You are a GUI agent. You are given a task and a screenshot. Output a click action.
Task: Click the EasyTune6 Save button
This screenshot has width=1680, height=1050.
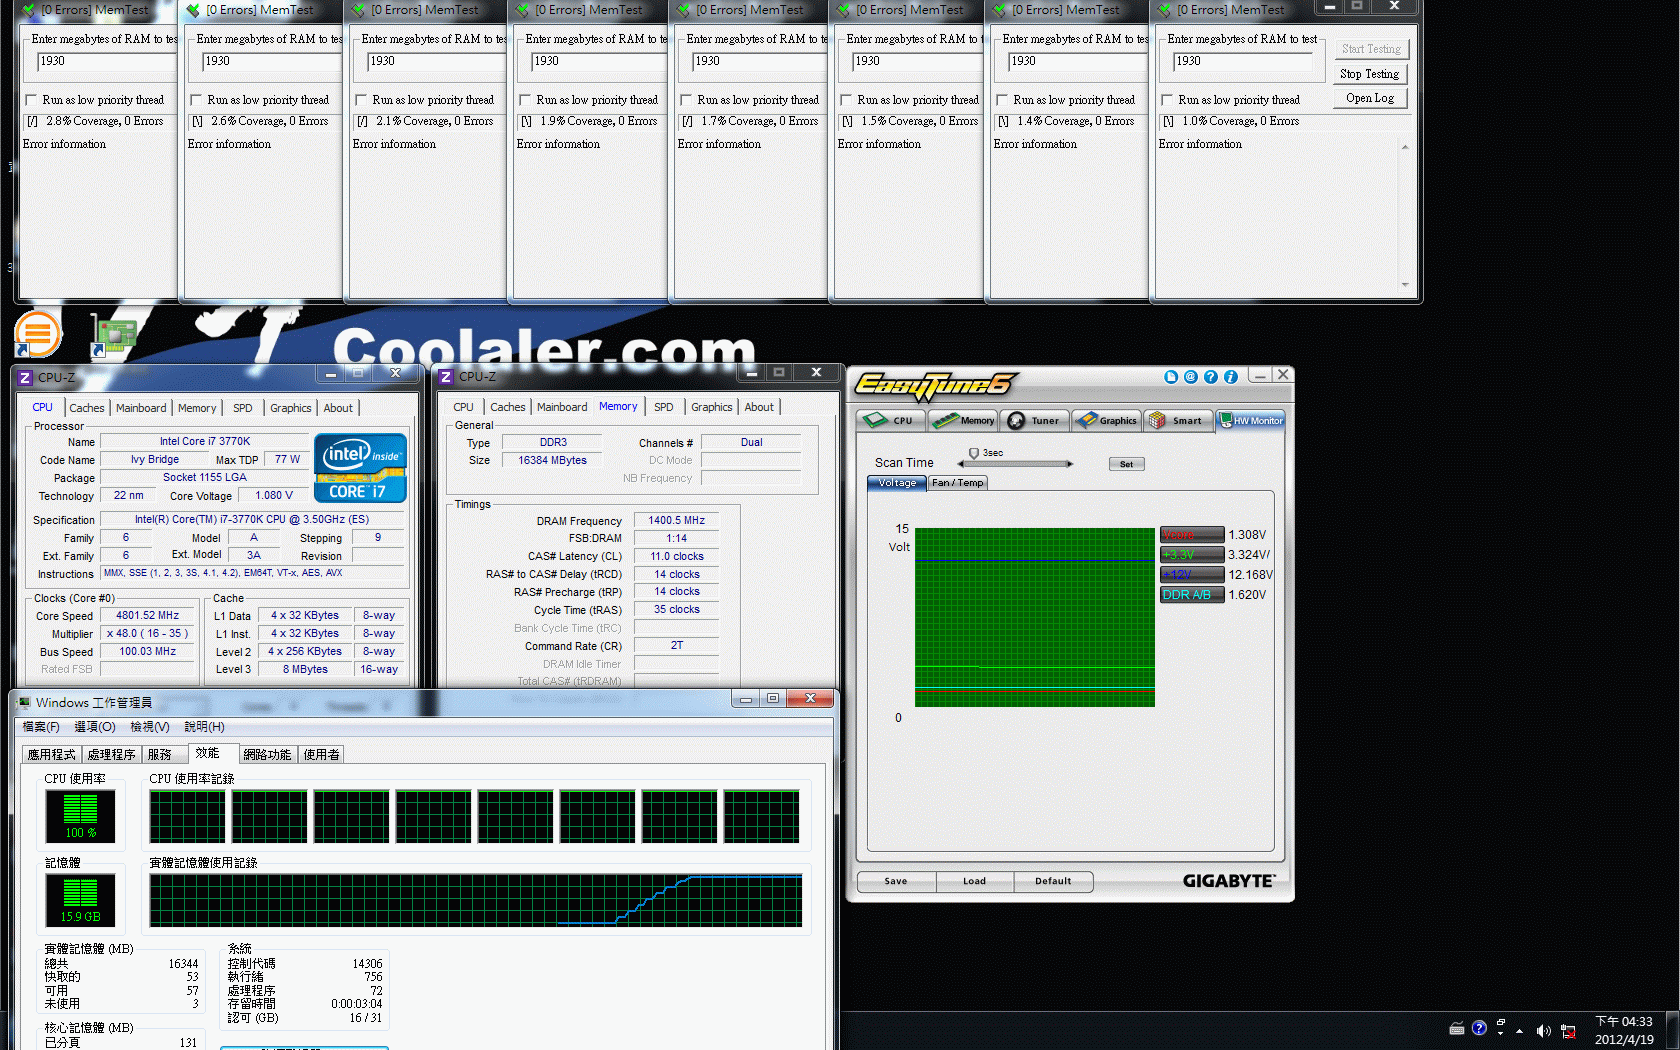pos(896,882)
